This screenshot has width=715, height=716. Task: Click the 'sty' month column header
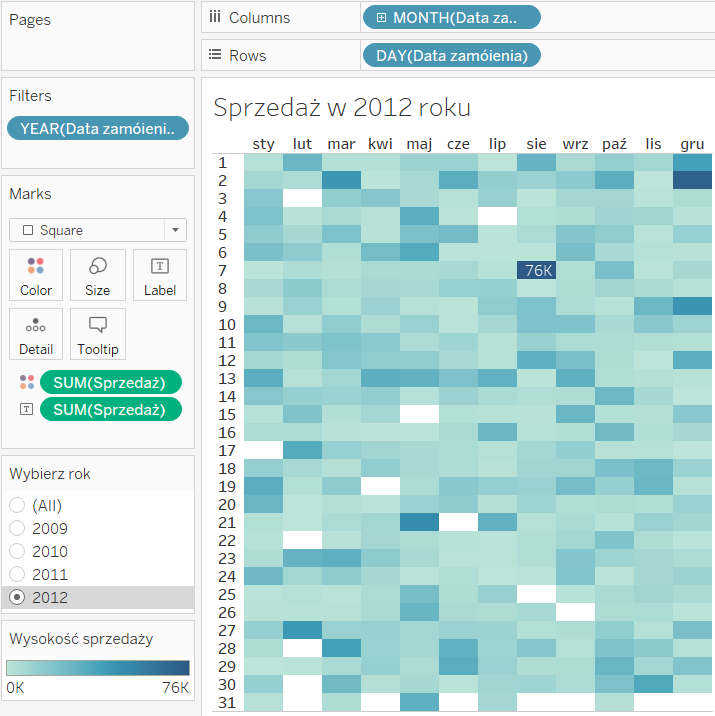coord(264,144)
